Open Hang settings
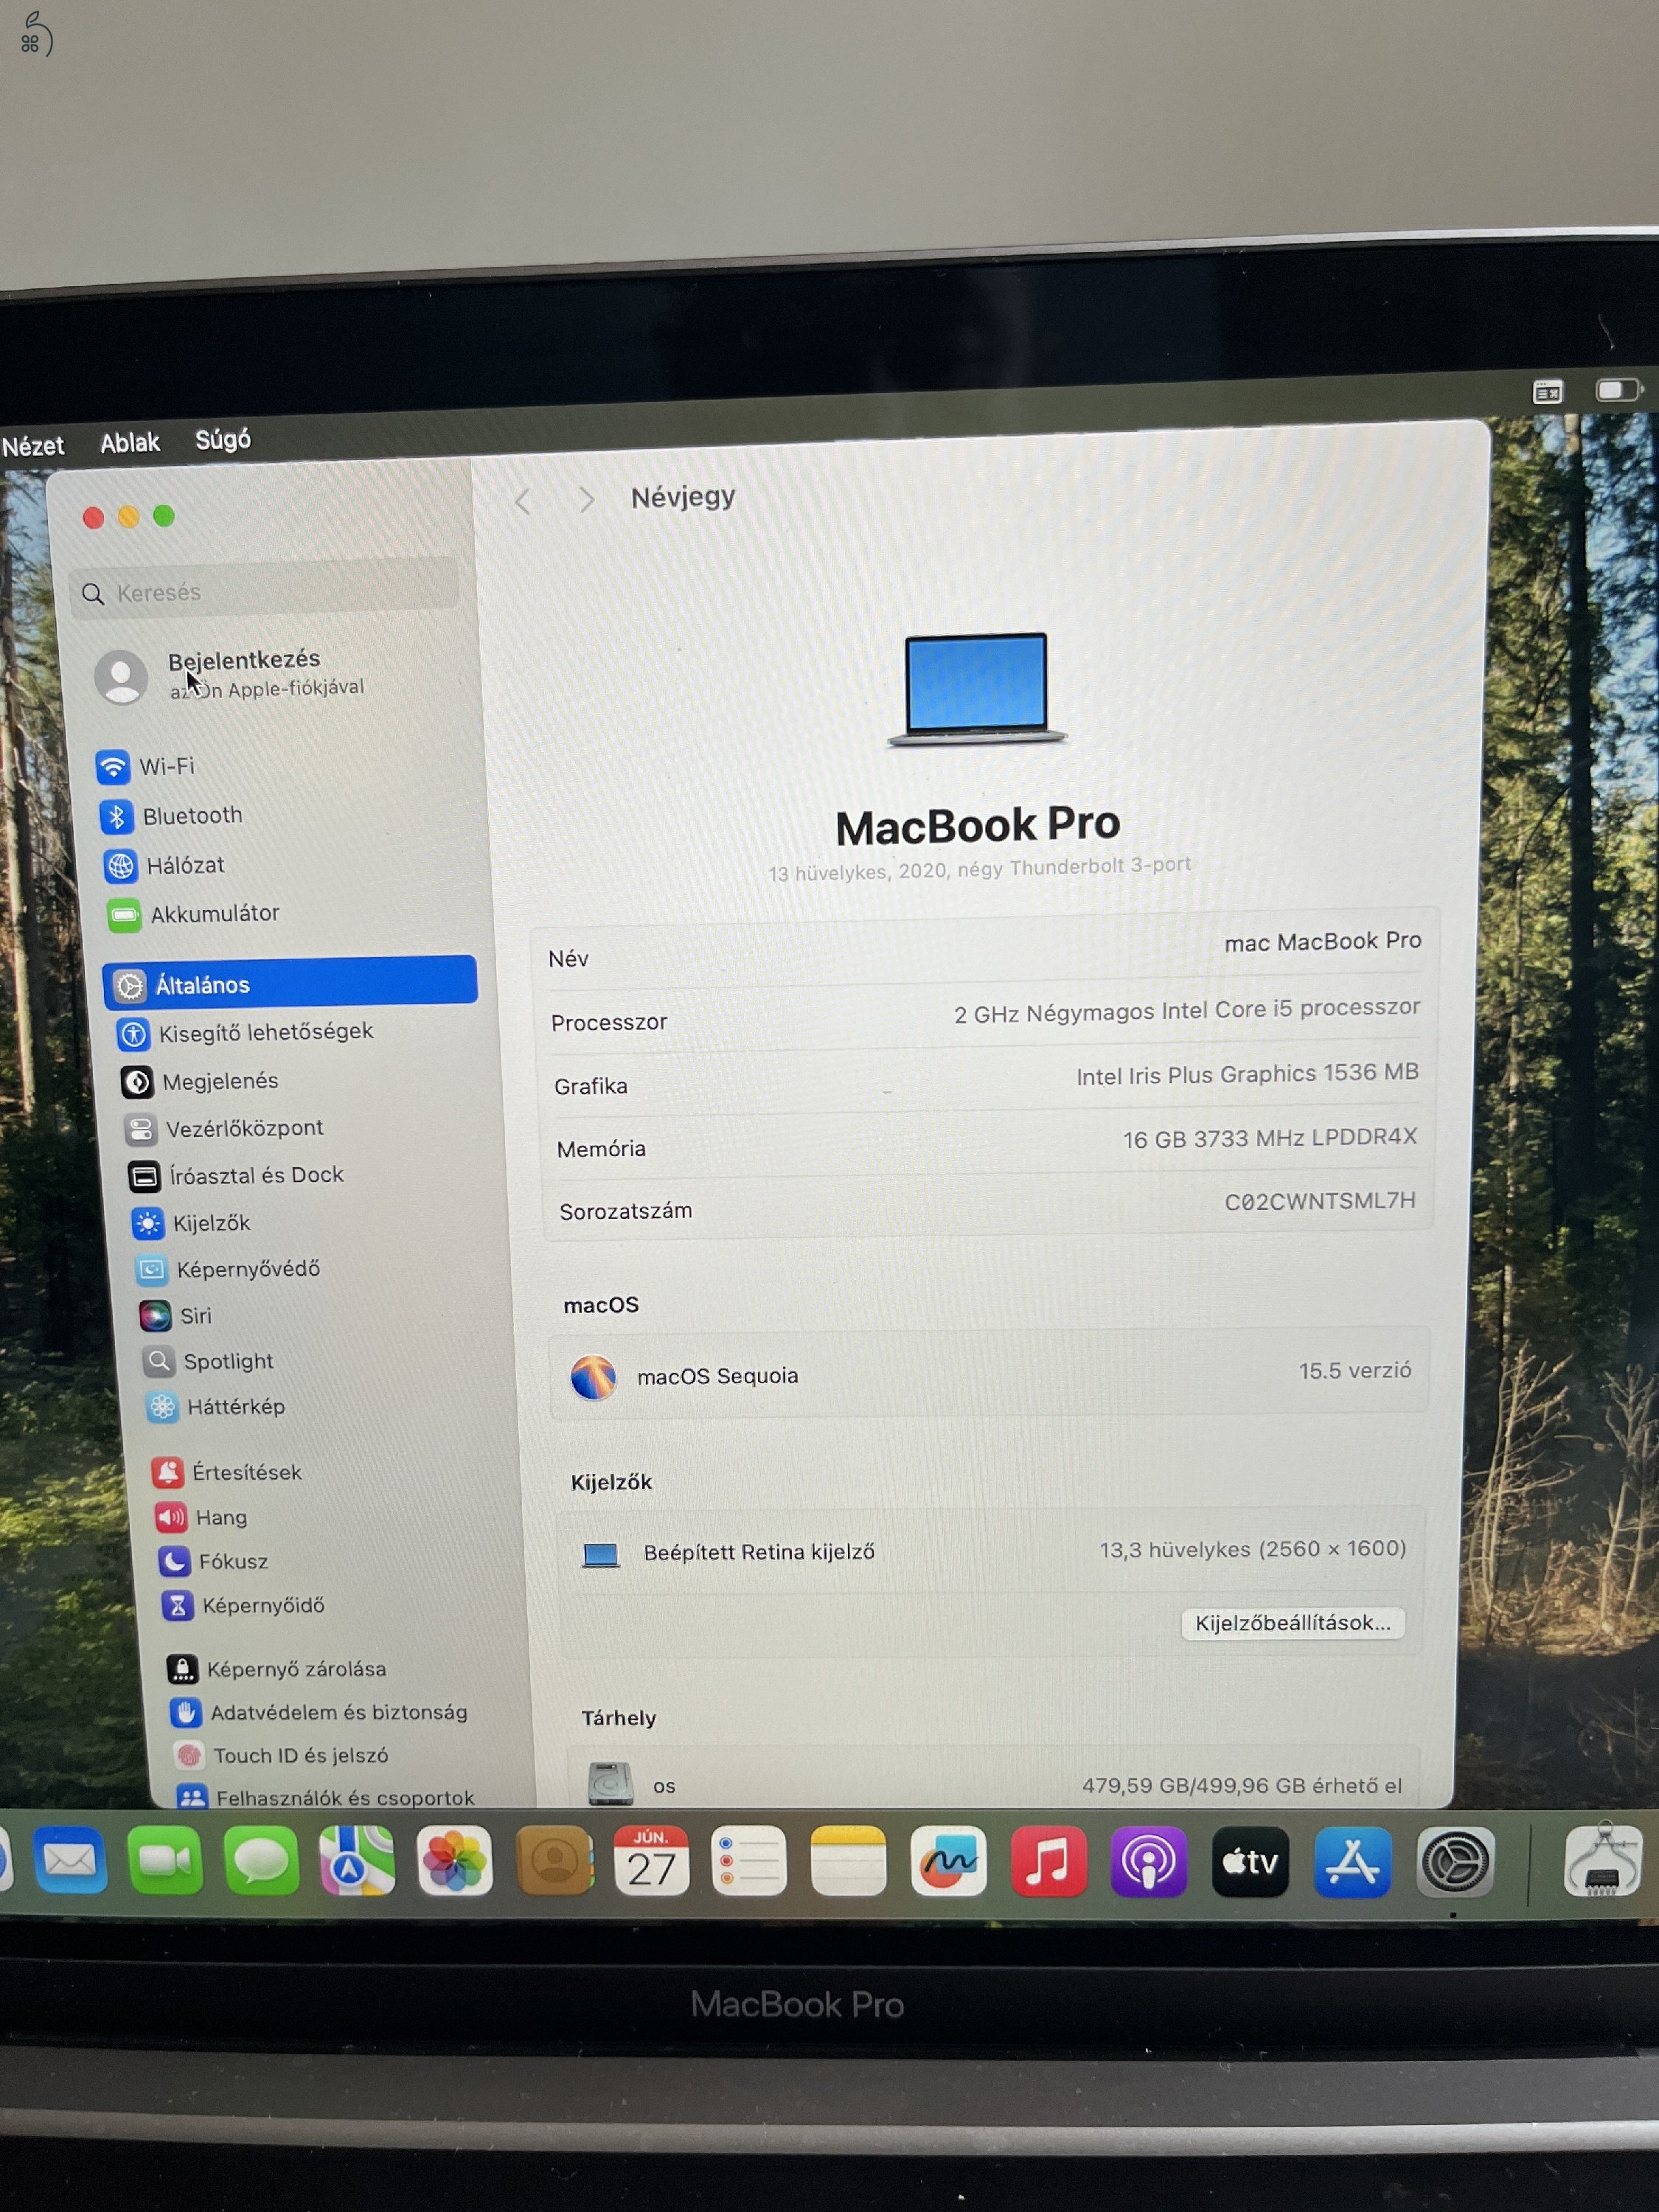 [x=221, y=1517]
